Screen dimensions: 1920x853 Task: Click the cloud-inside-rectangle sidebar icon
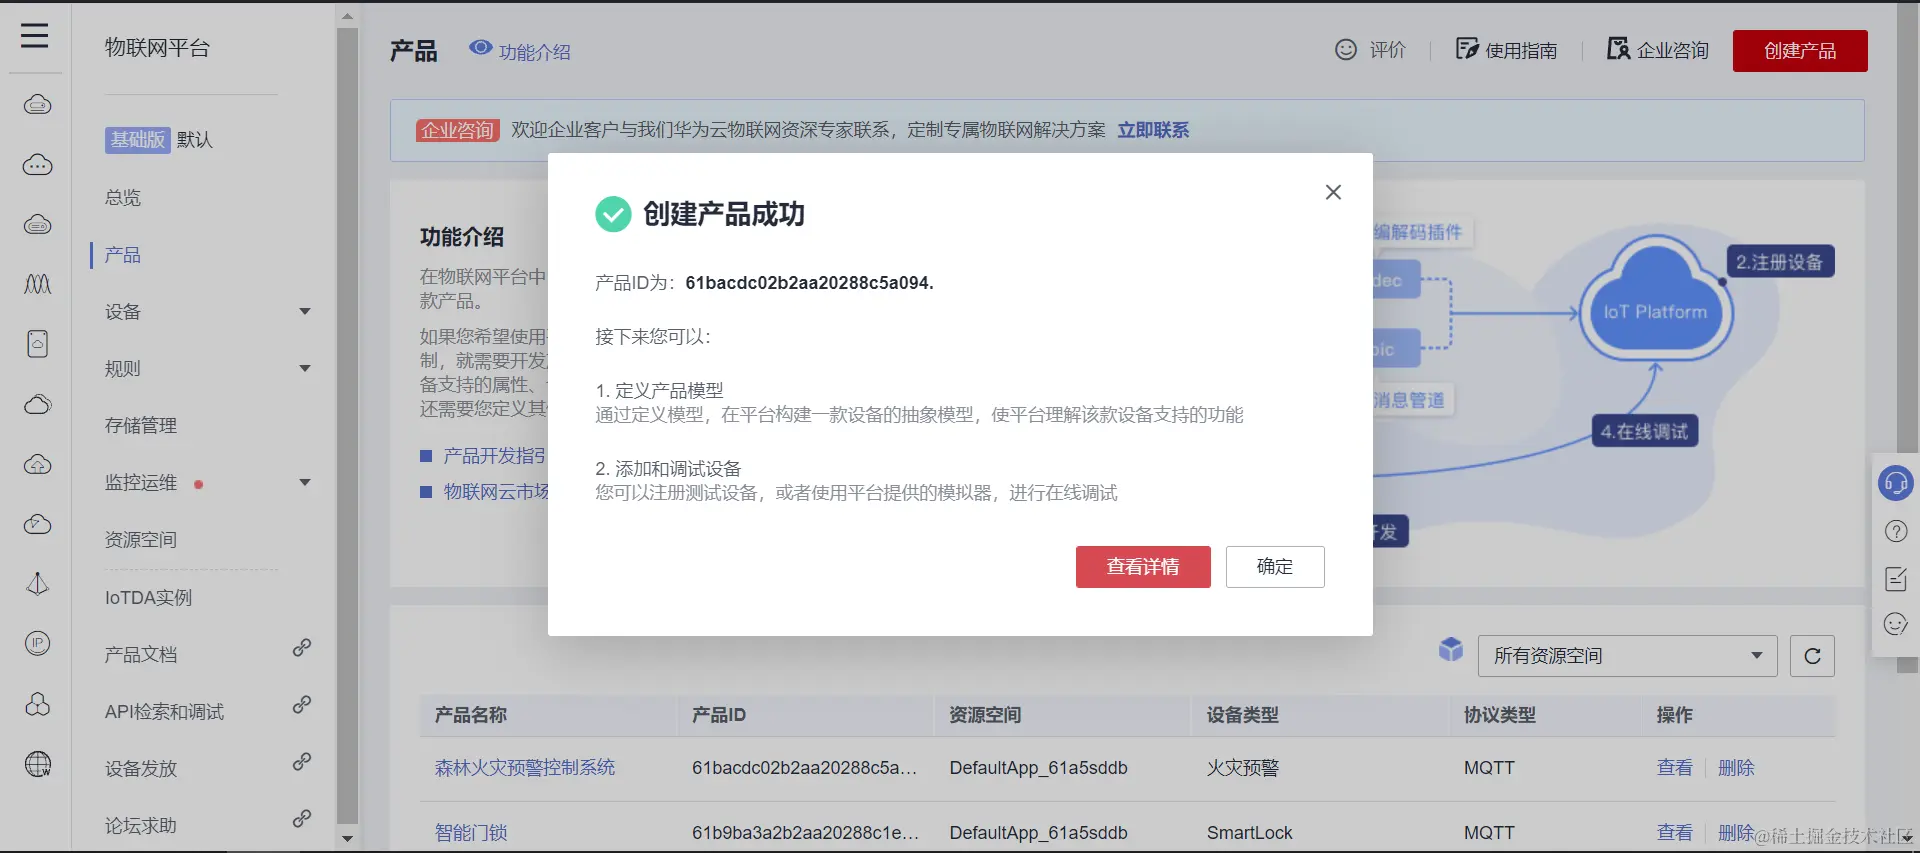pos(37,344)
